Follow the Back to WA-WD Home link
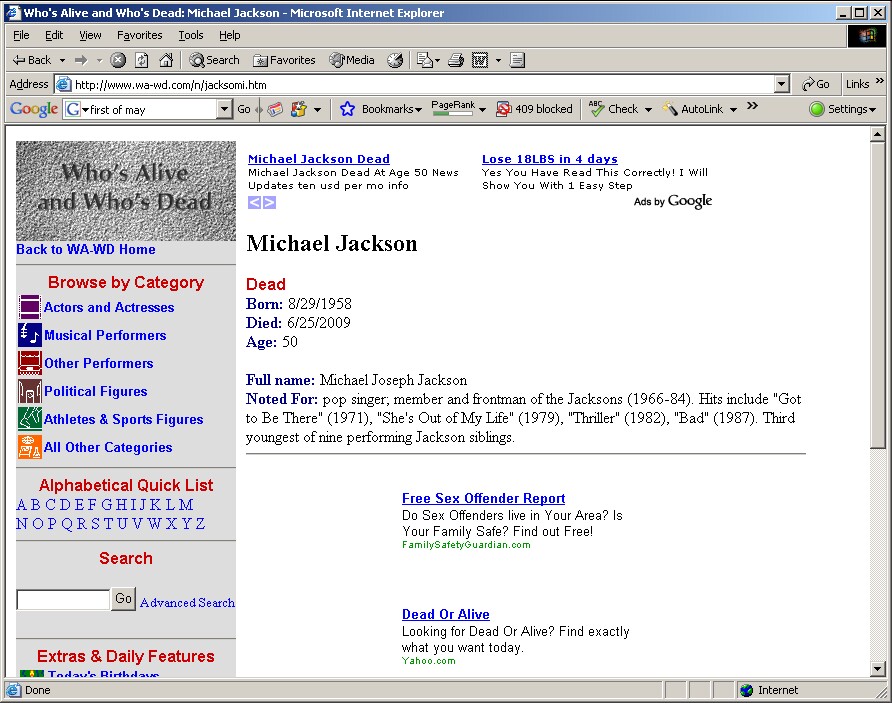Screen dimensions: 892x703 (x=85, y=249)
